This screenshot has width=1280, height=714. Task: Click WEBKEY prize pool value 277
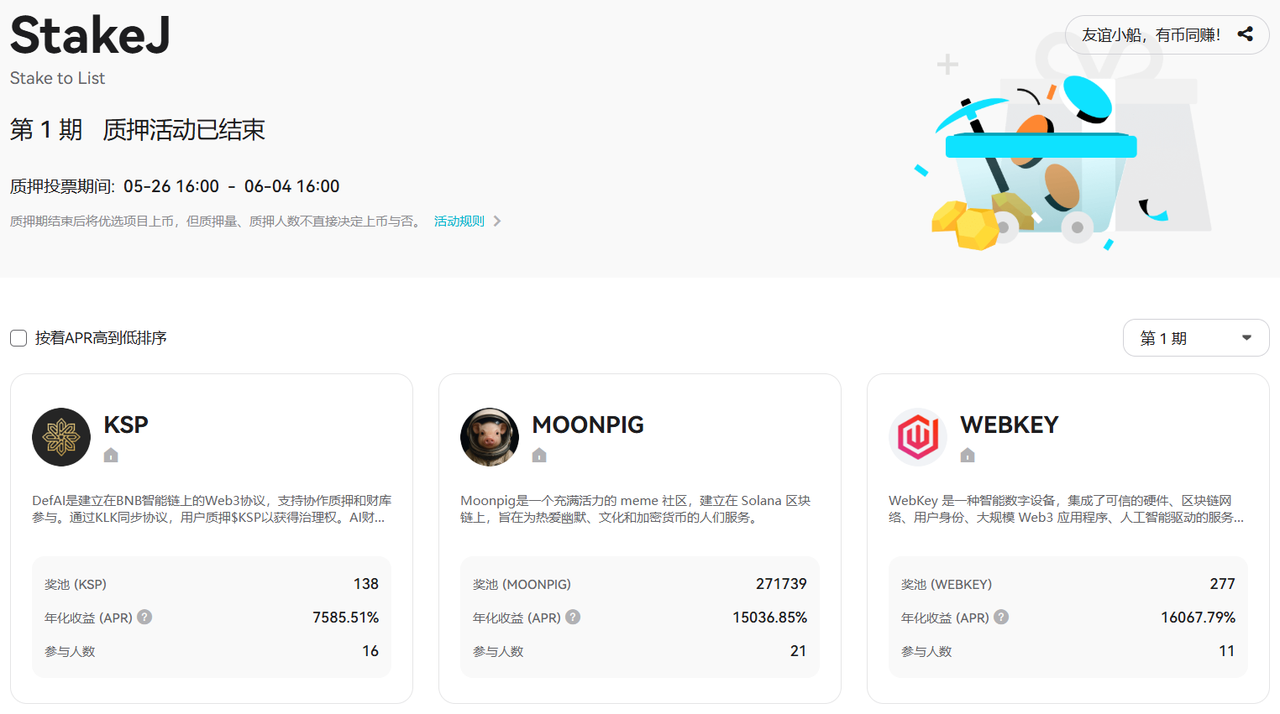[x=1222, y=584]
